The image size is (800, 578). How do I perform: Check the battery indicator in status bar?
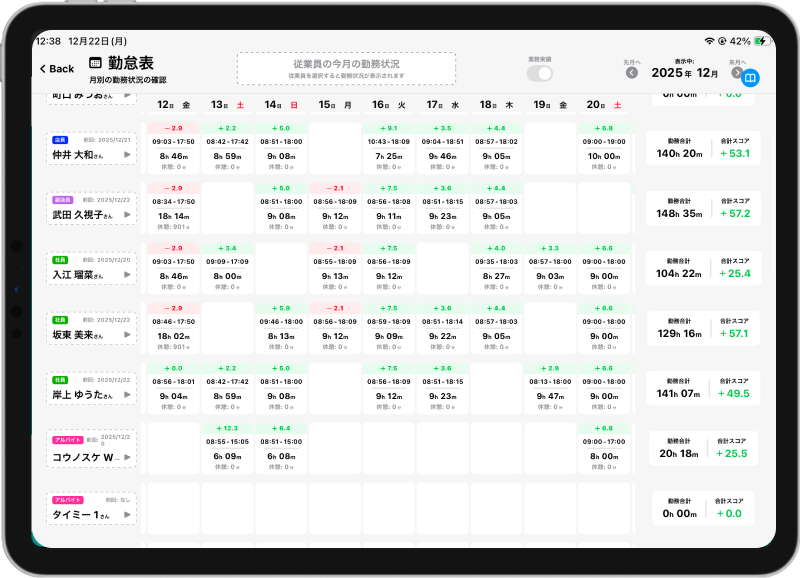point(760,41)
